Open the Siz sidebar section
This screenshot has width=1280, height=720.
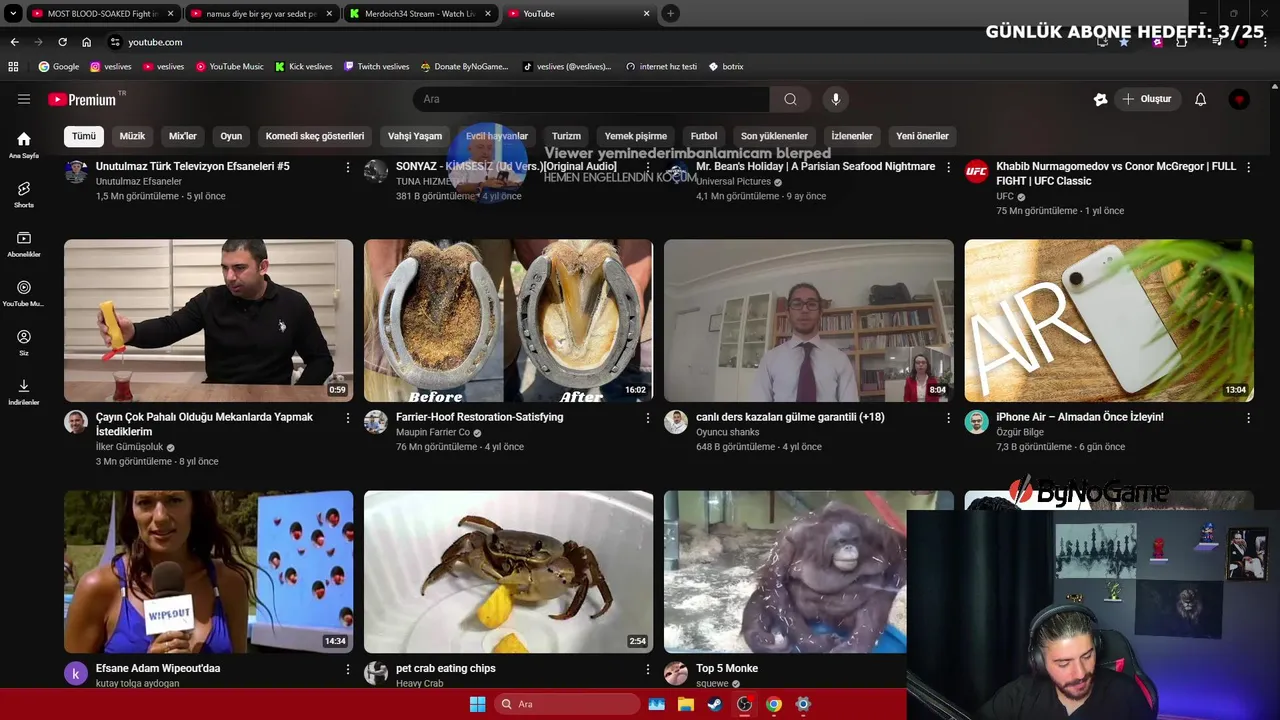click(24, 343)
